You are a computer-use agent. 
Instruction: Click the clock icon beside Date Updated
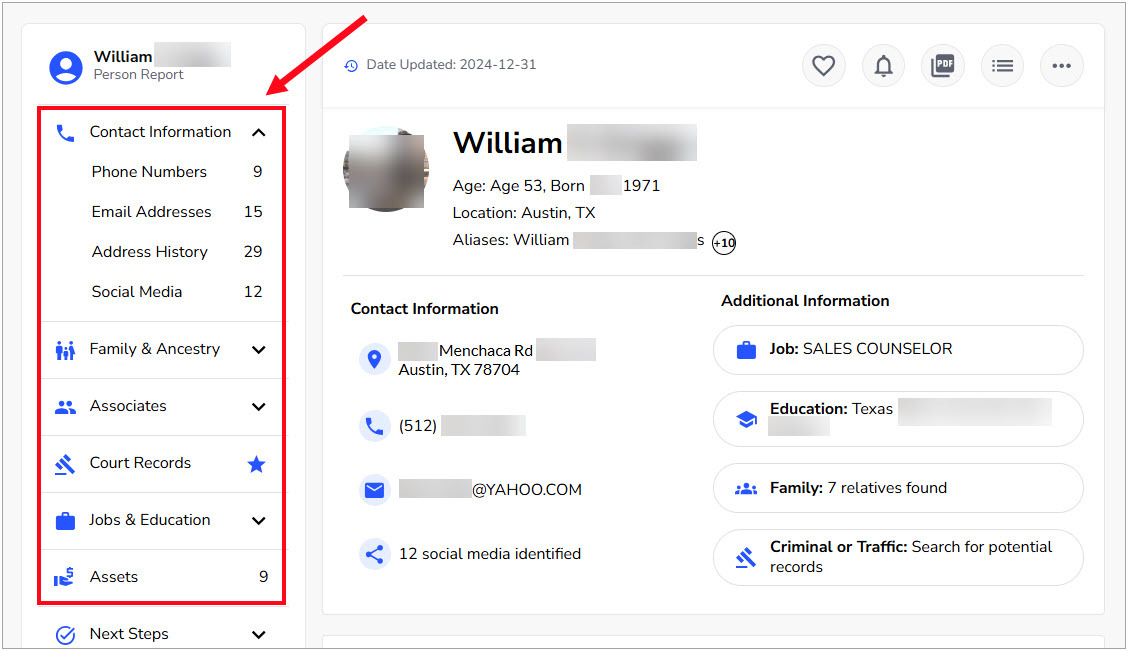[x=351, y=64]
